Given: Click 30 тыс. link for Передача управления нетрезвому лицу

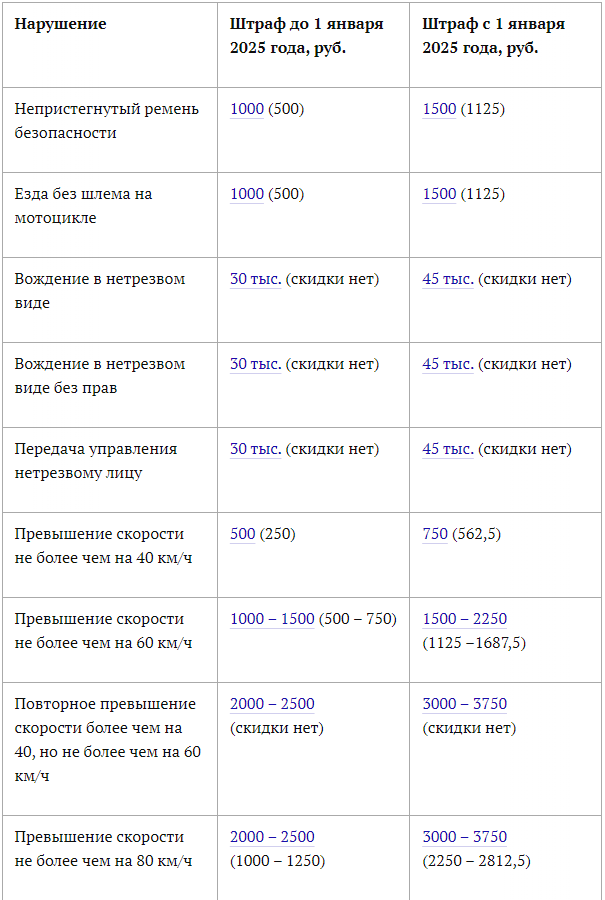Looking at the screenshot, I should [x=255, y=448].
